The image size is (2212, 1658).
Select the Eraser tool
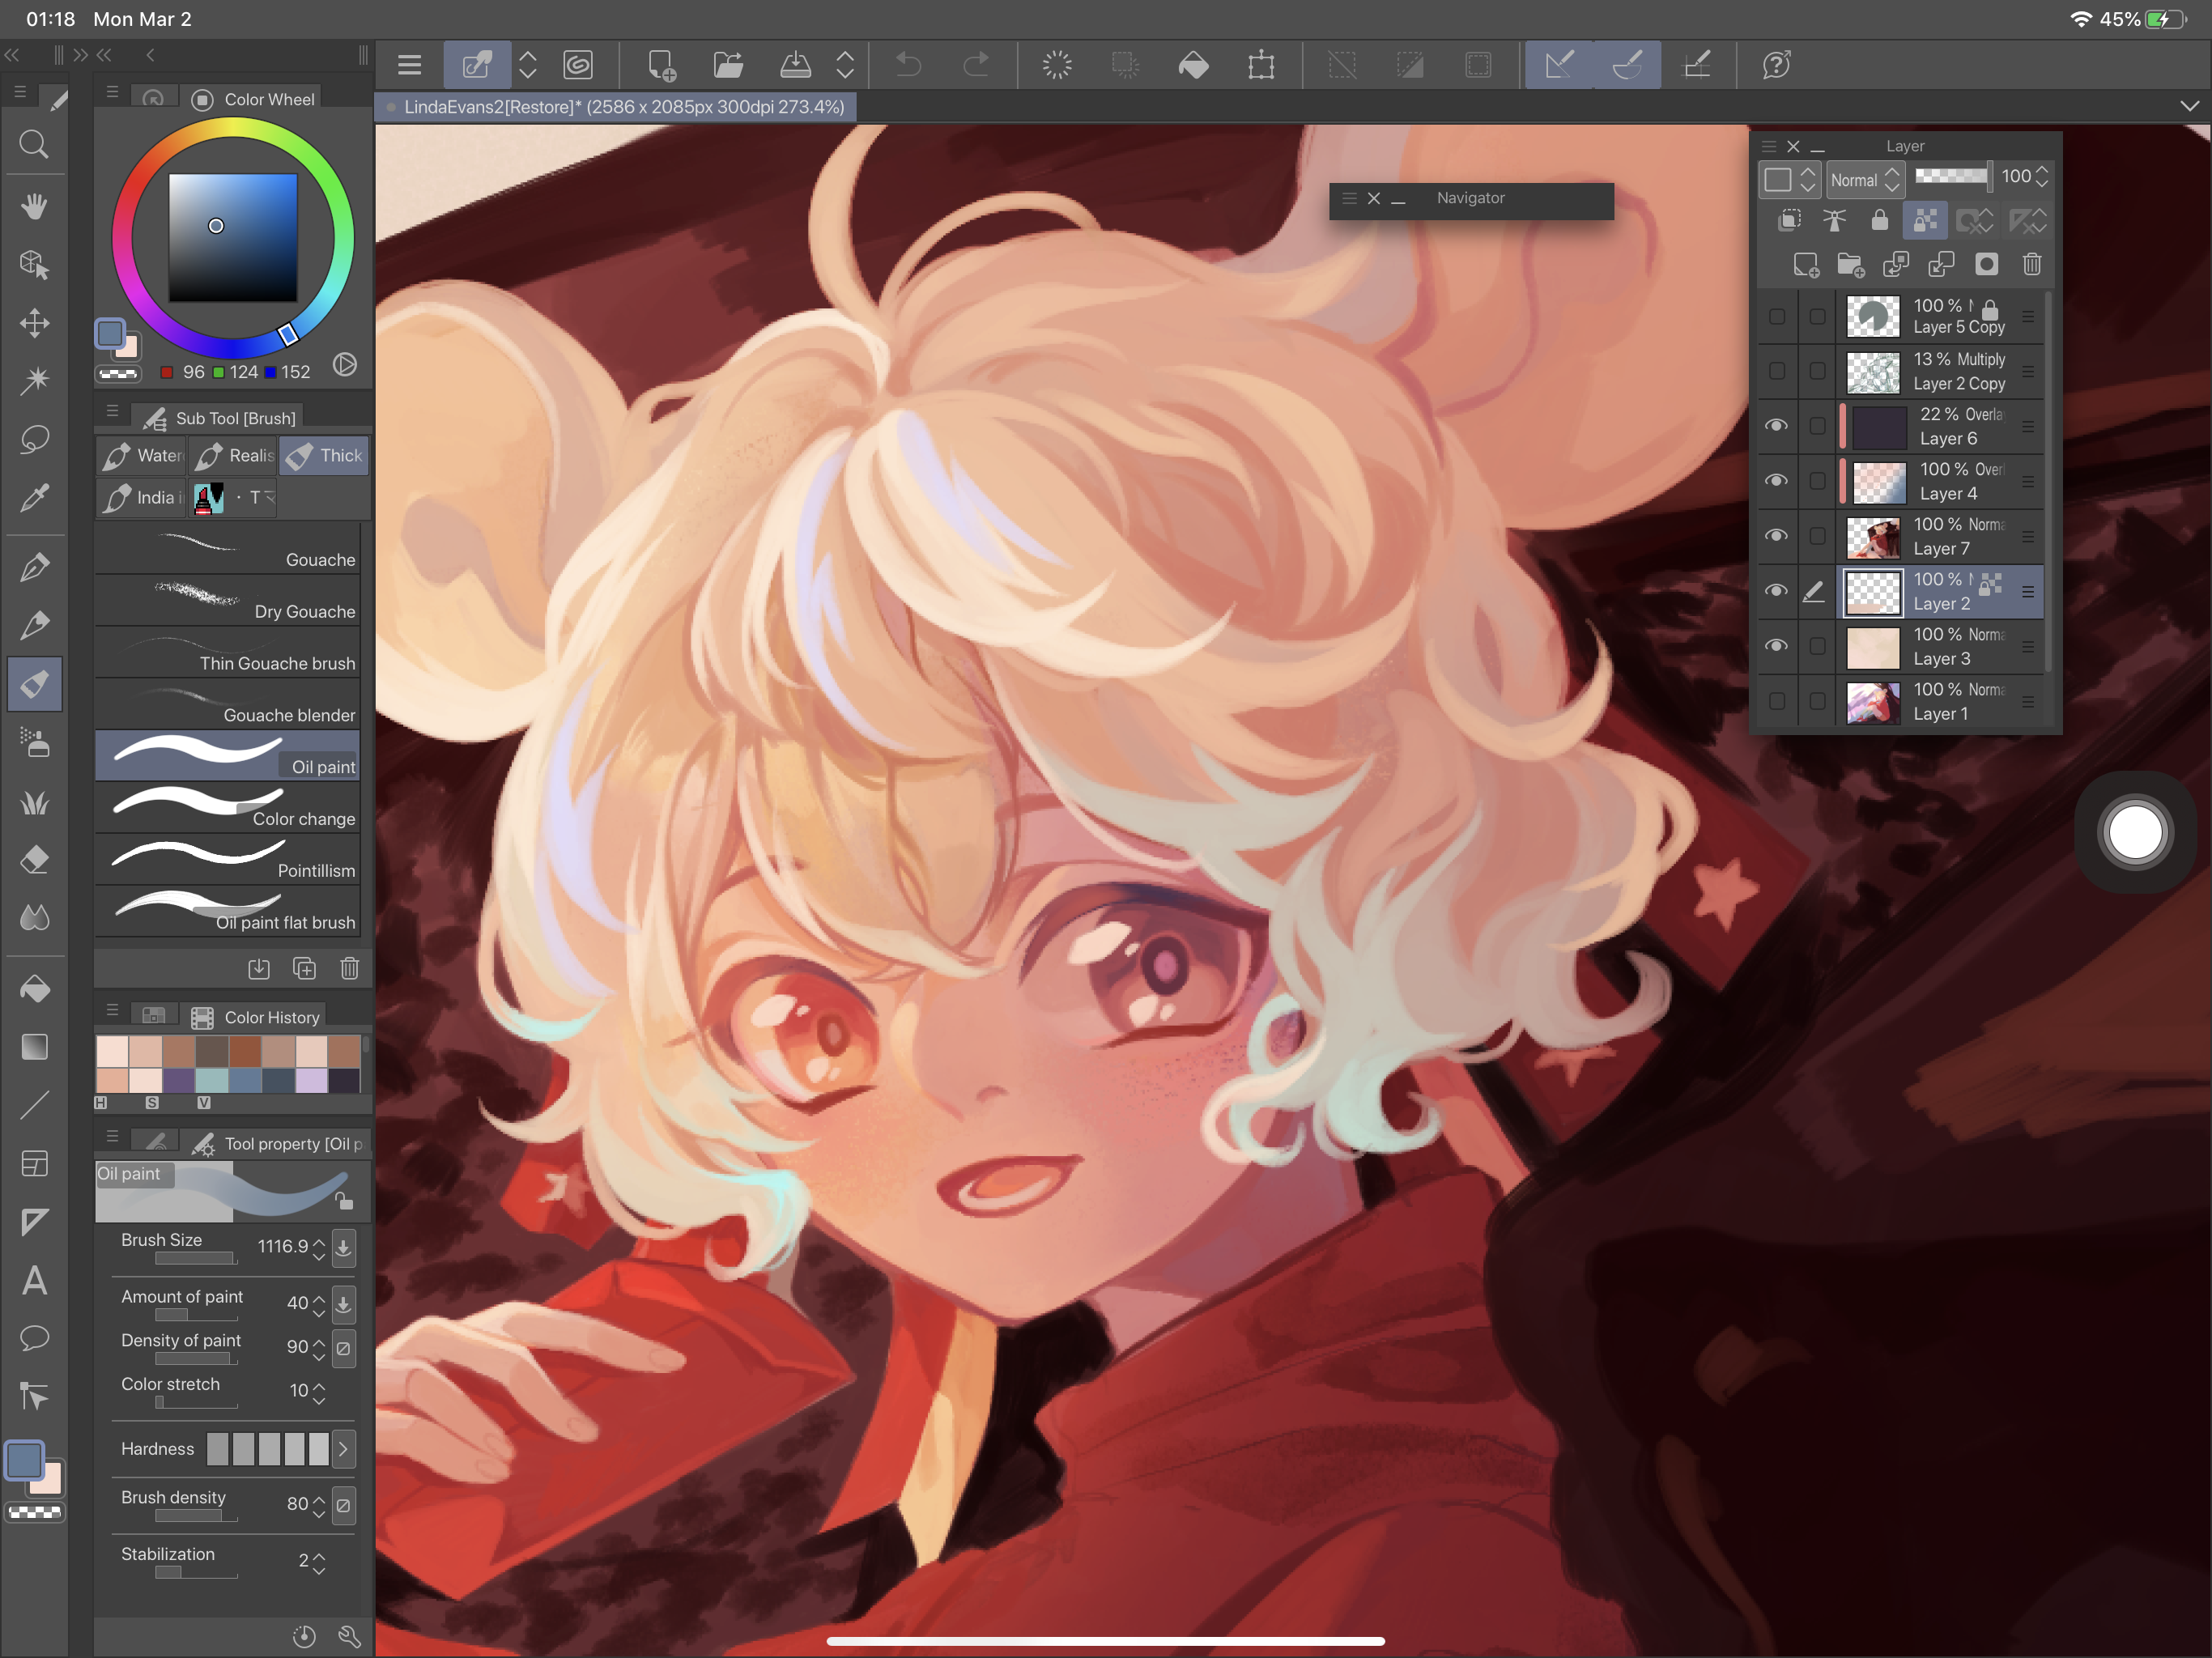34,860
